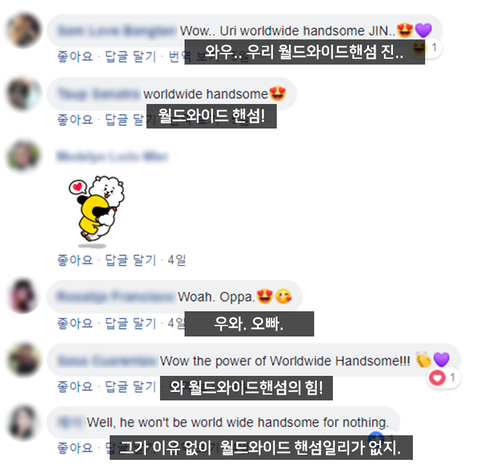Click 답글 달기 under the "Woah. Oppa." comment

point(131,323)
